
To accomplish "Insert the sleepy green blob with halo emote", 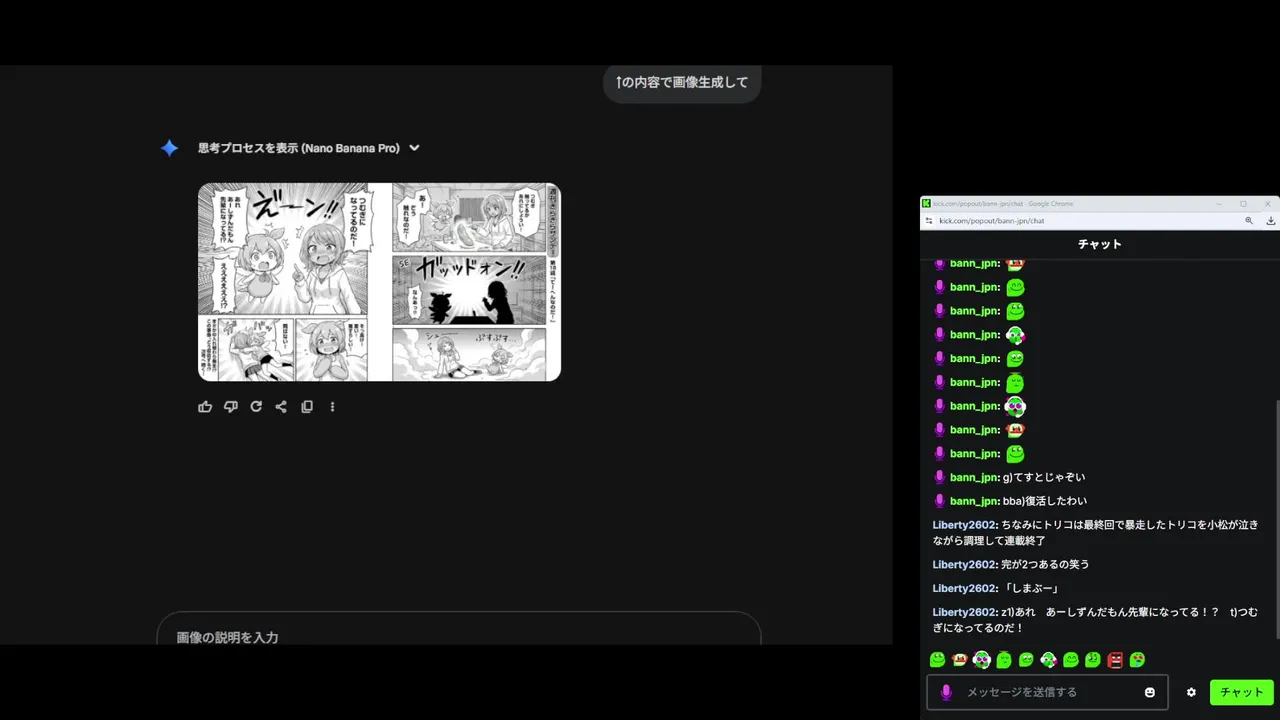I will coord(1004,660).
